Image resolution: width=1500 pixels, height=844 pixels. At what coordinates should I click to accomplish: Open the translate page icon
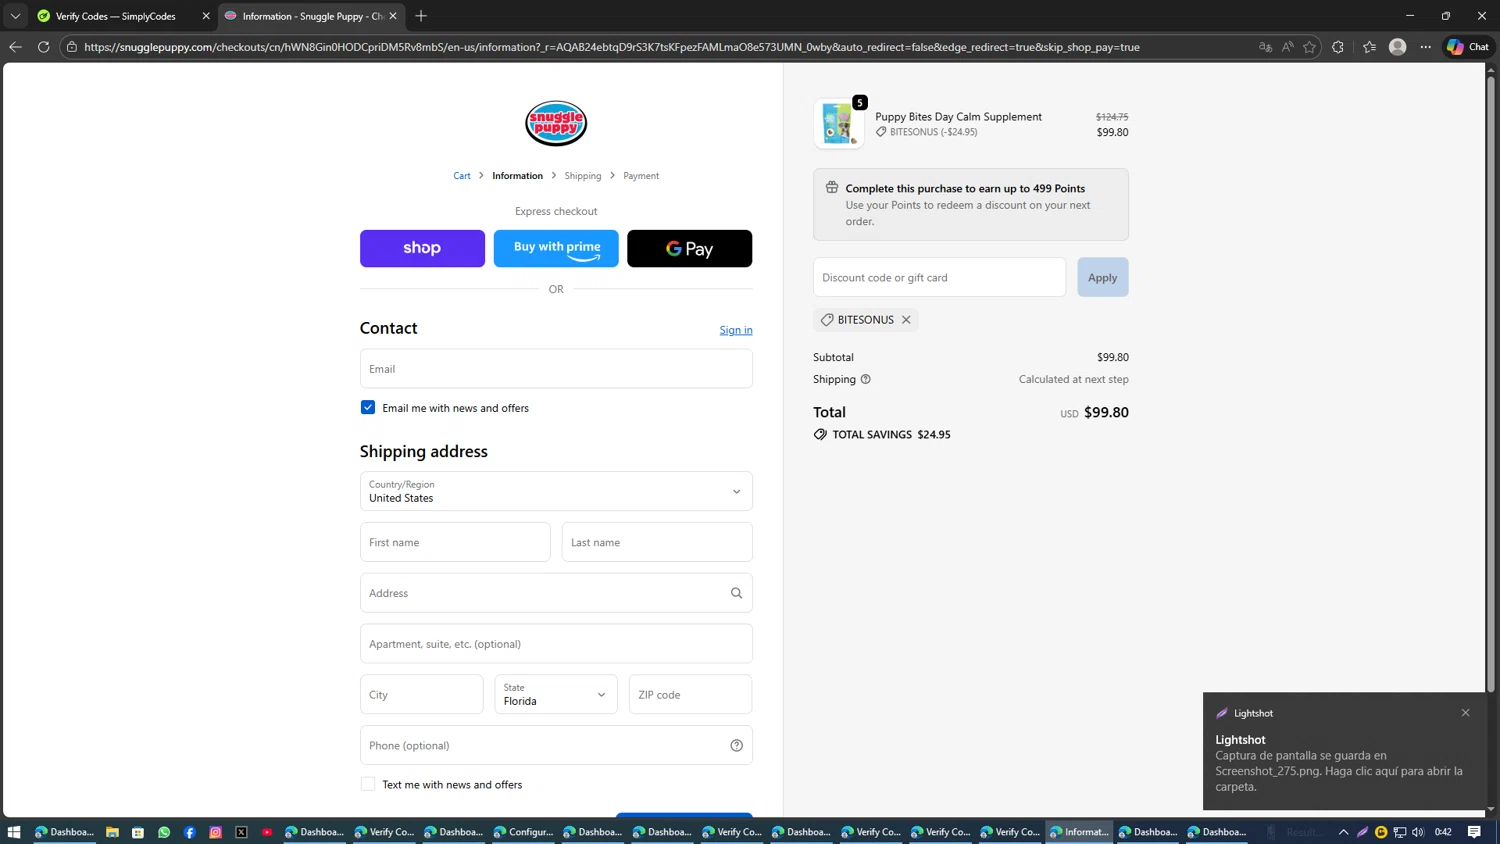click(x=1265, y=47)
